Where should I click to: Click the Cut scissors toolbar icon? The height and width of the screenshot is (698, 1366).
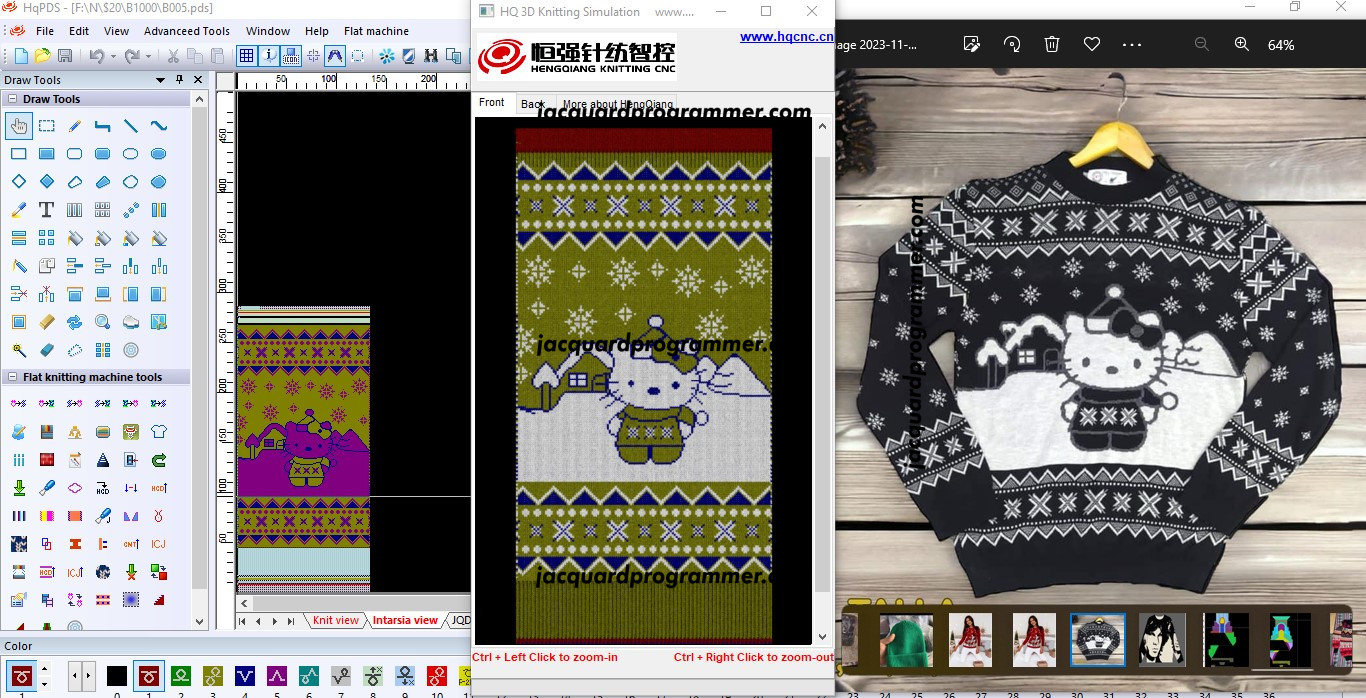173,56
